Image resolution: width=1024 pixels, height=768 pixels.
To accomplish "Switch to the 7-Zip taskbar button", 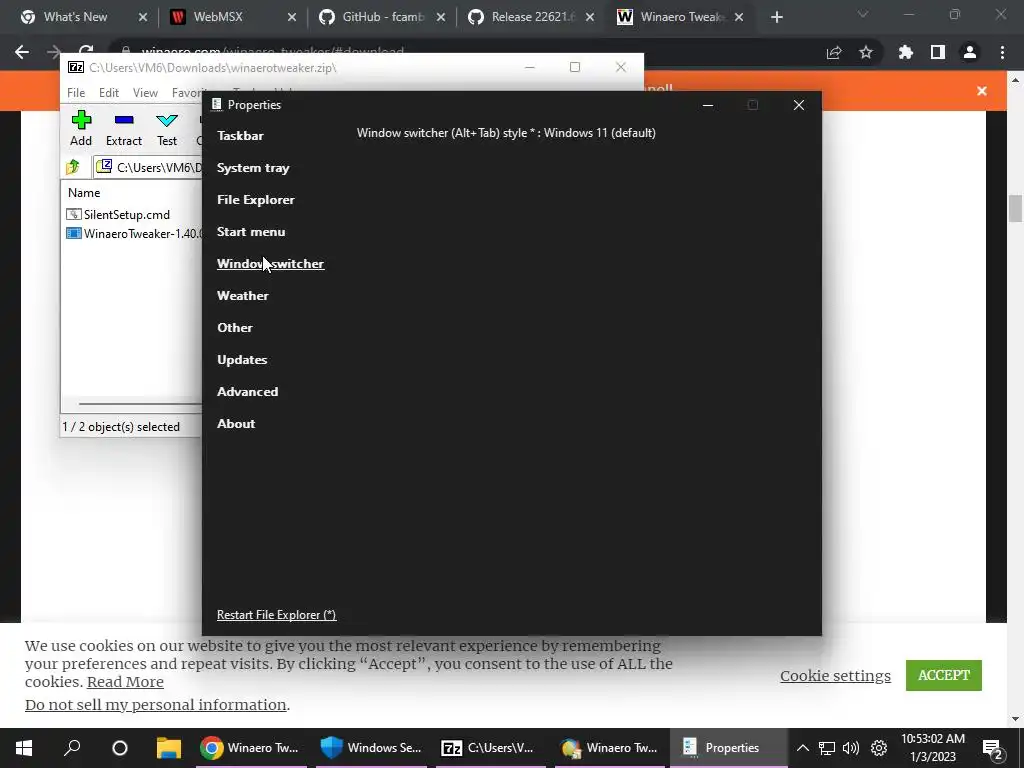I will point(491,748).
